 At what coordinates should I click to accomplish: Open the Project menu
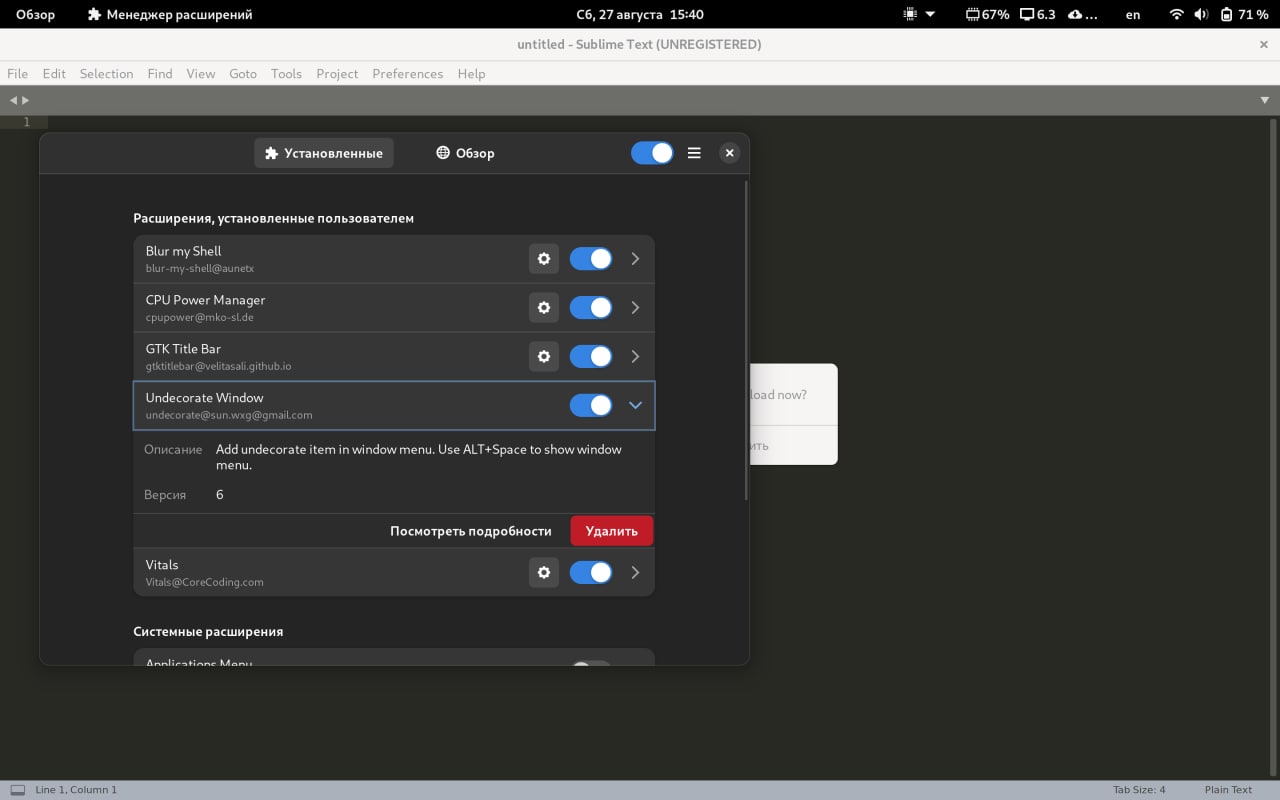point(337,73)
